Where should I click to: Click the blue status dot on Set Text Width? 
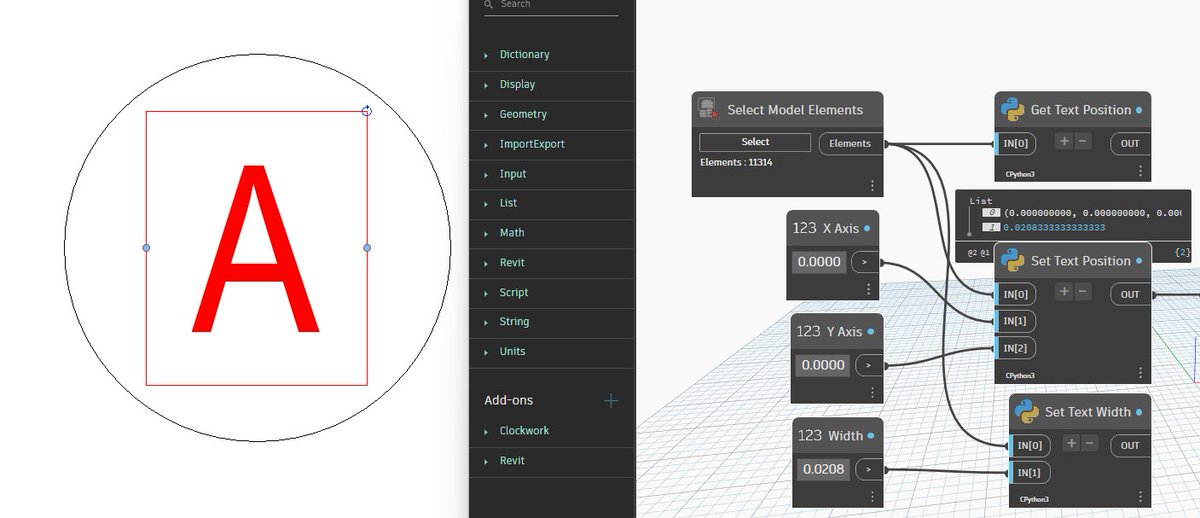pos(1139,411)
